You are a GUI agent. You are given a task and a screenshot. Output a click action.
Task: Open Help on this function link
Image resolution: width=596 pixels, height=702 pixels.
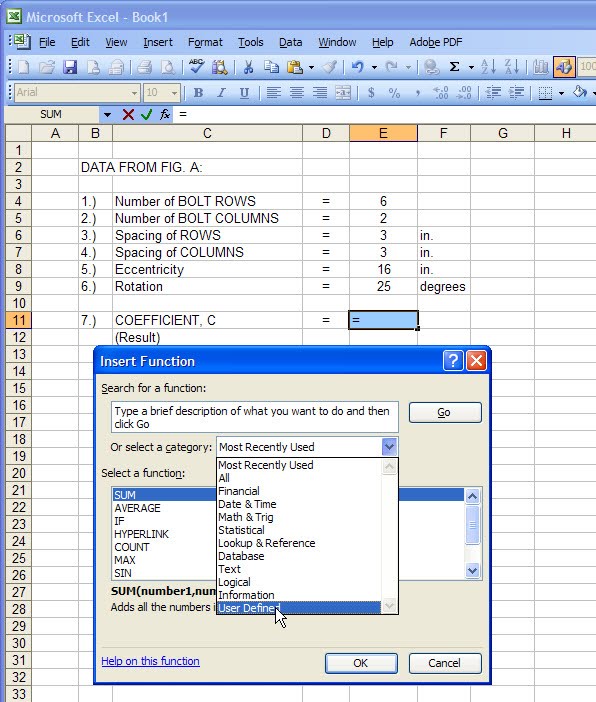pos(150,661)
